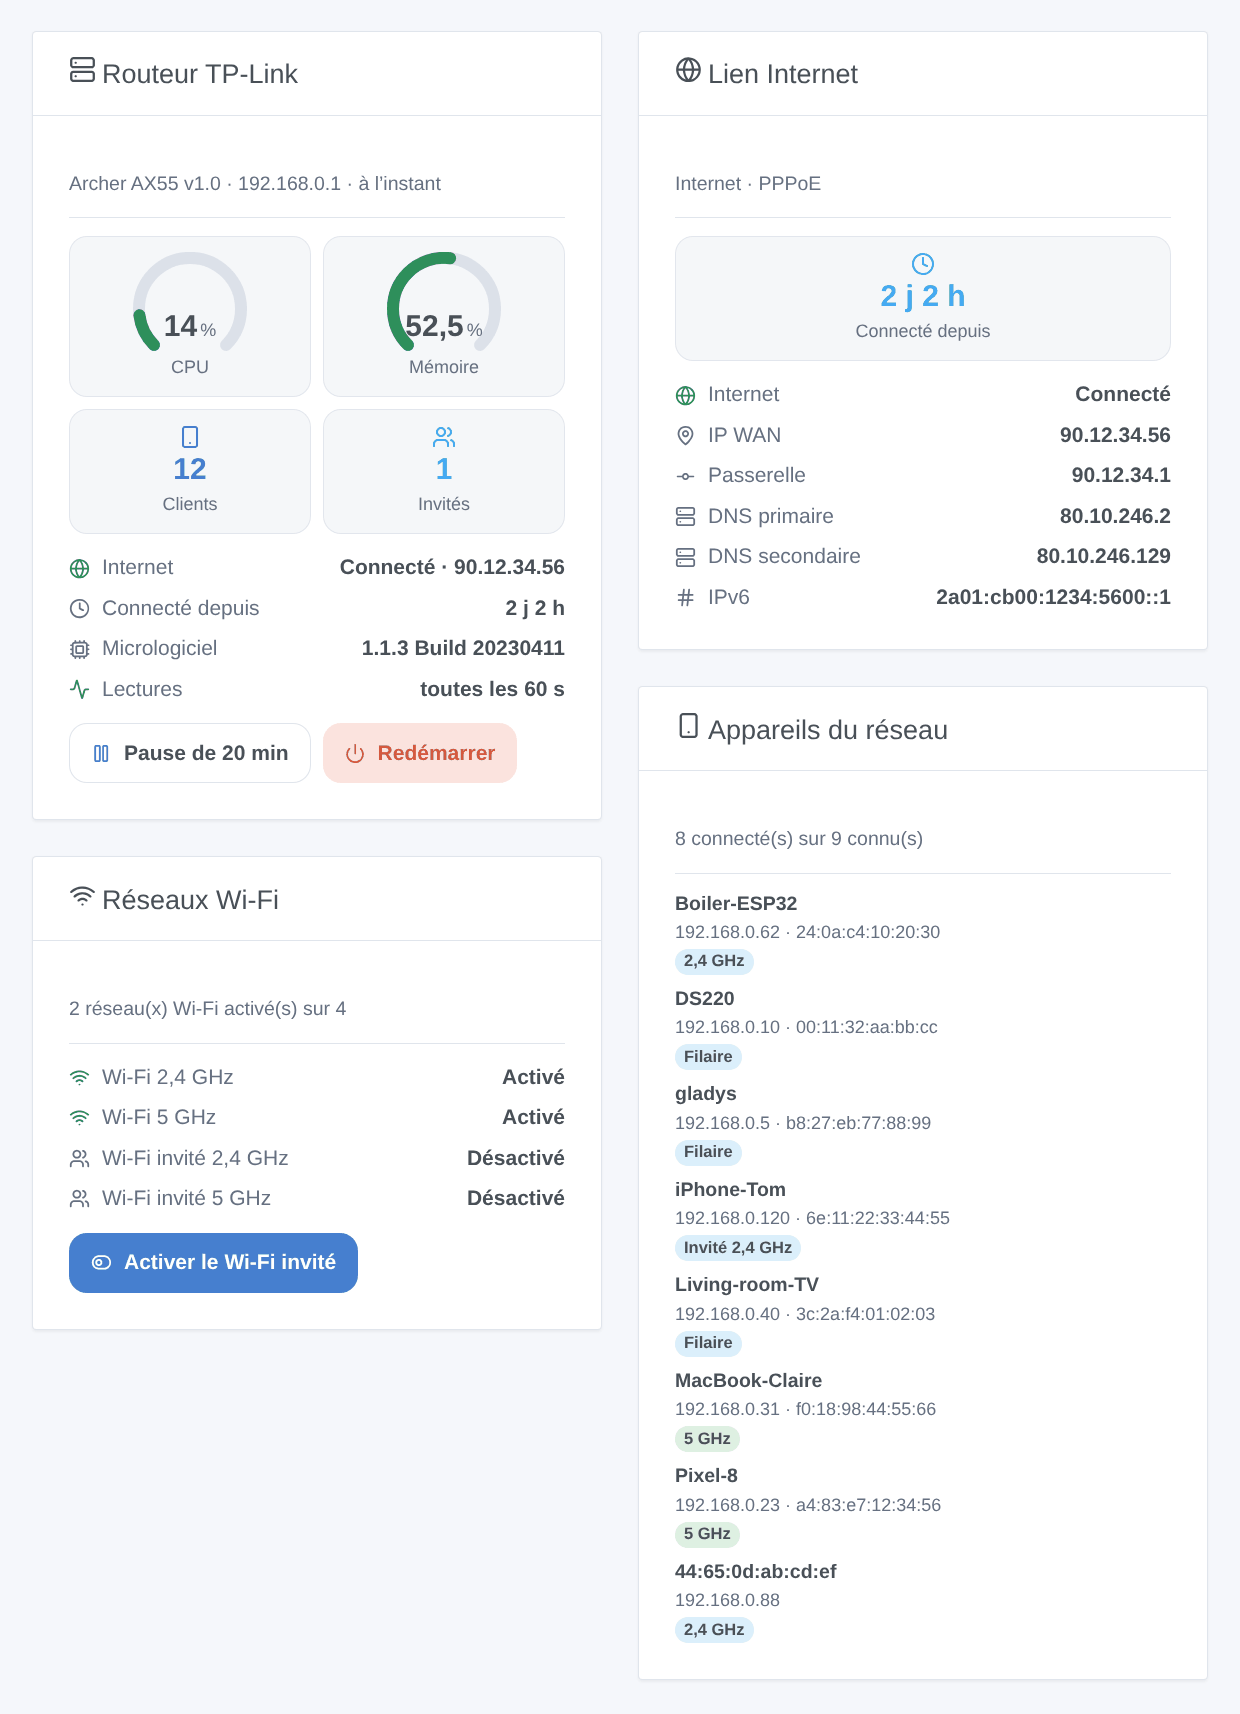Select the gladys device name
1240x1714 pixels.
[706, 1094]
